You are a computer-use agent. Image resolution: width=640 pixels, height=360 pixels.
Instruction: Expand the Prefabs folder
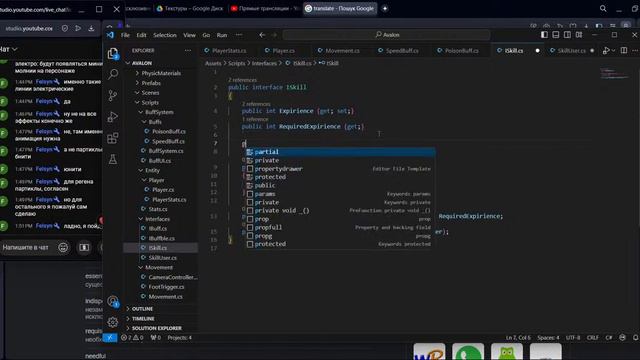tap(151, 83)
